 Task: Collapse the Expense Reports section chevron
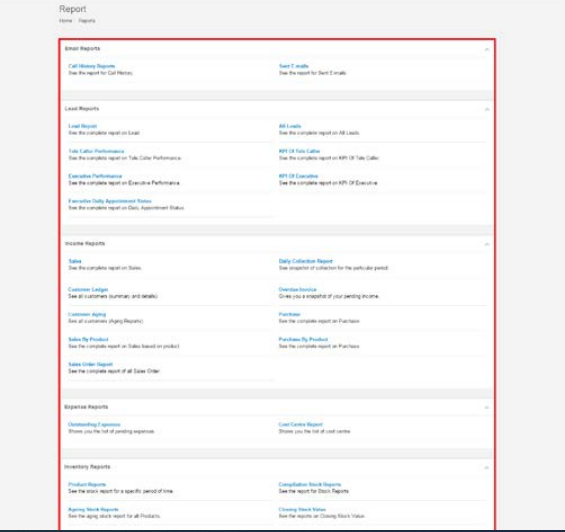point(487,408)
